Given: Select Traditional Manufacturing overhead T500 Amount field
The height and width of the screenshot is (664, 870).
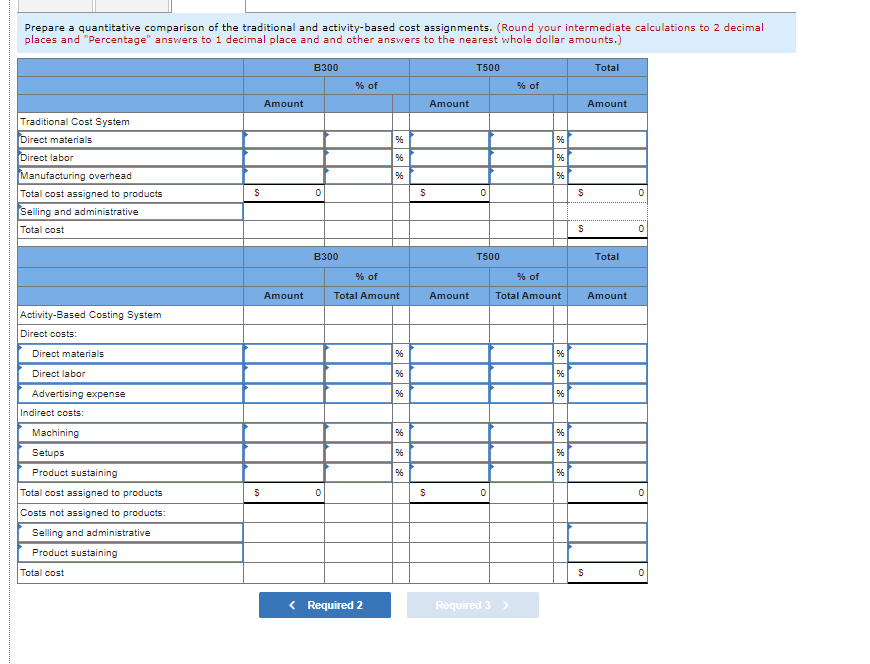Looking at the screenshot, I should [449, 176].
